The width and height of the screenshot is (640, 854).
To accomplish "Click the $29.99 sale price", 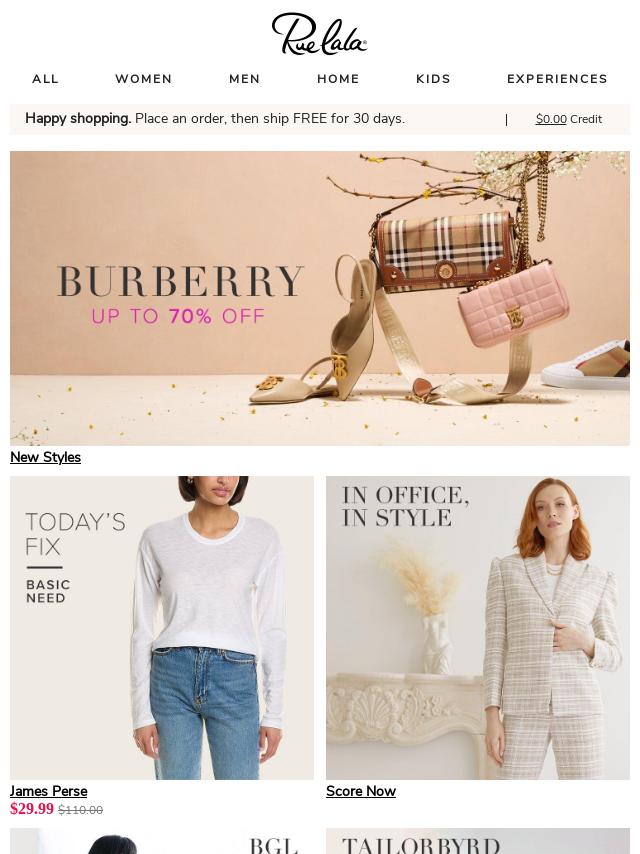I will tap(32, 809).
